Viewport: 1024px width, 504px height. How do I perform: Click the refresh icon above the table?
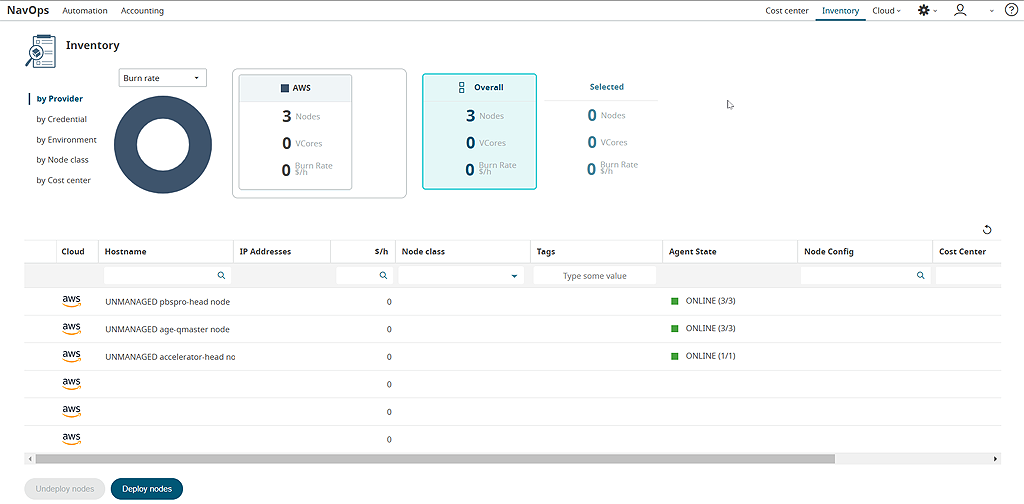[987, 229]
